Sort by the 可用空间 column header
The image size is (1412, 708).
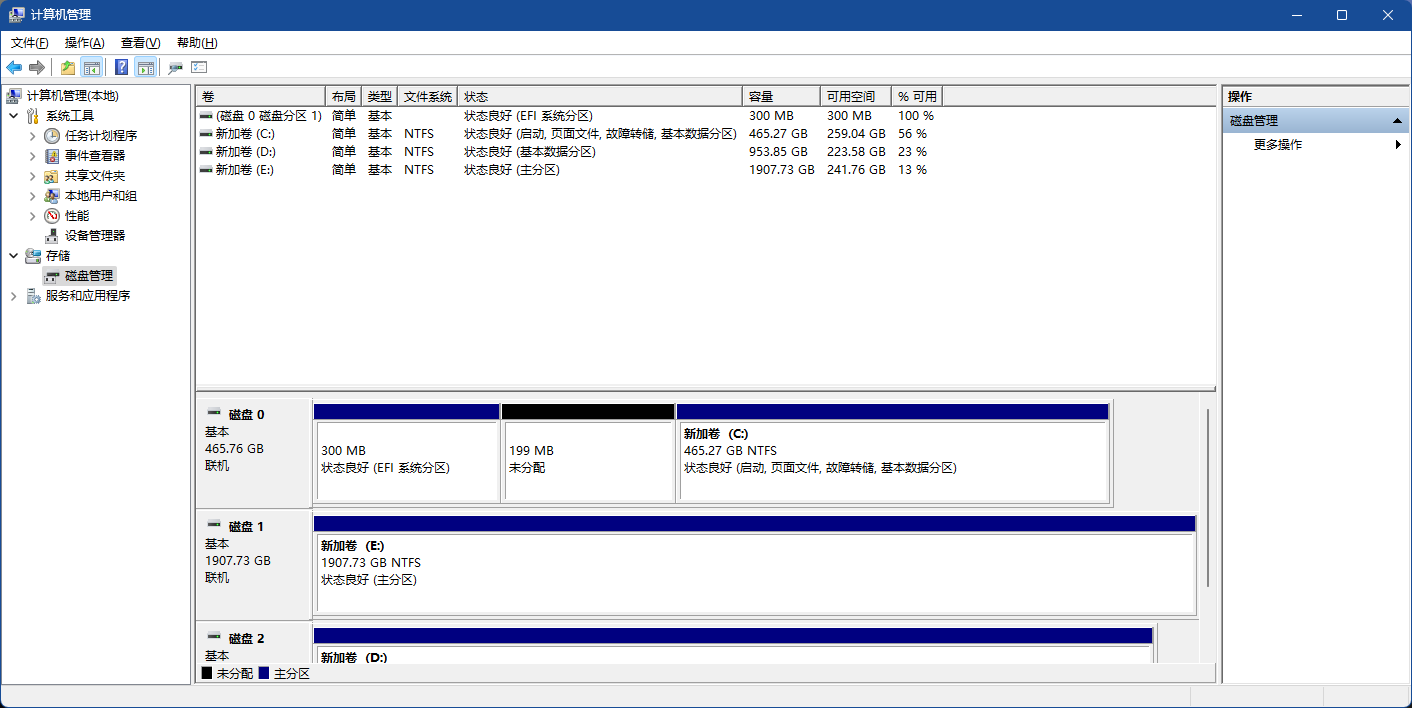[x=856, y=96]
